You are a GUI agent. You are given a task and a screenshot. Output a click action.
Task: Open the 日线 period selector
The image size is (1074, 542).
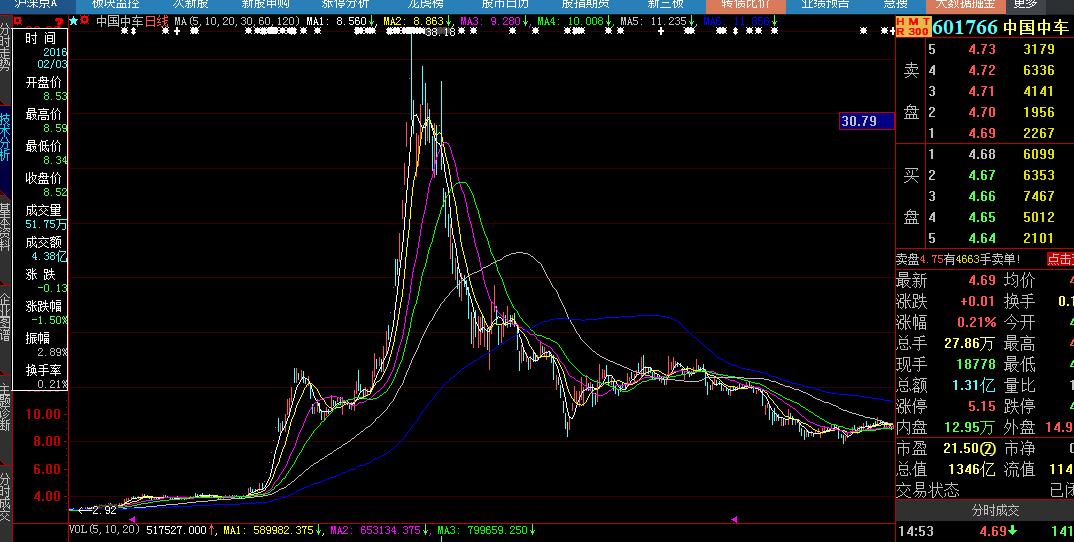(x=157, y=20)
